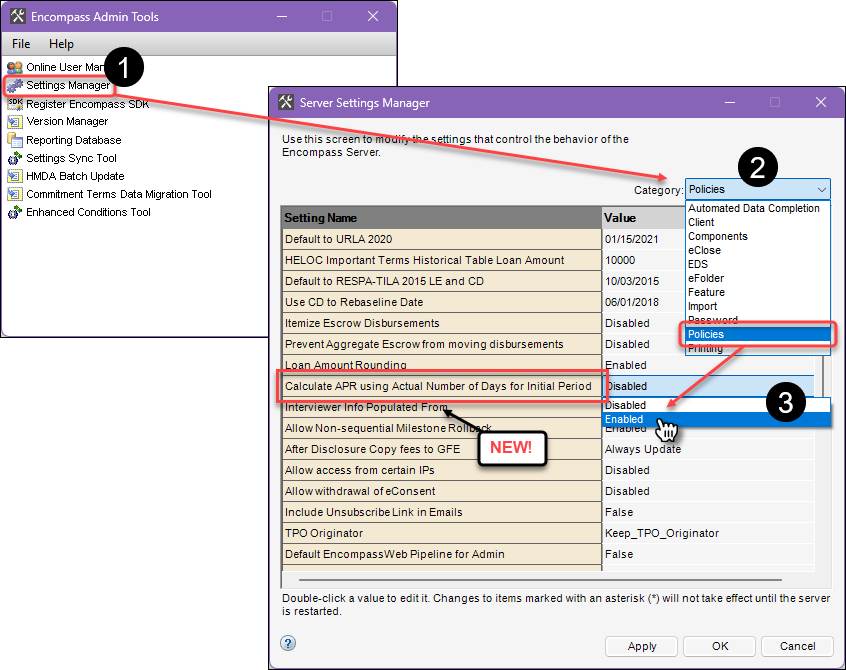The width and height of the screenshot is (846, 670).
Task: Click the Version Manager icon
Action: 15,121
